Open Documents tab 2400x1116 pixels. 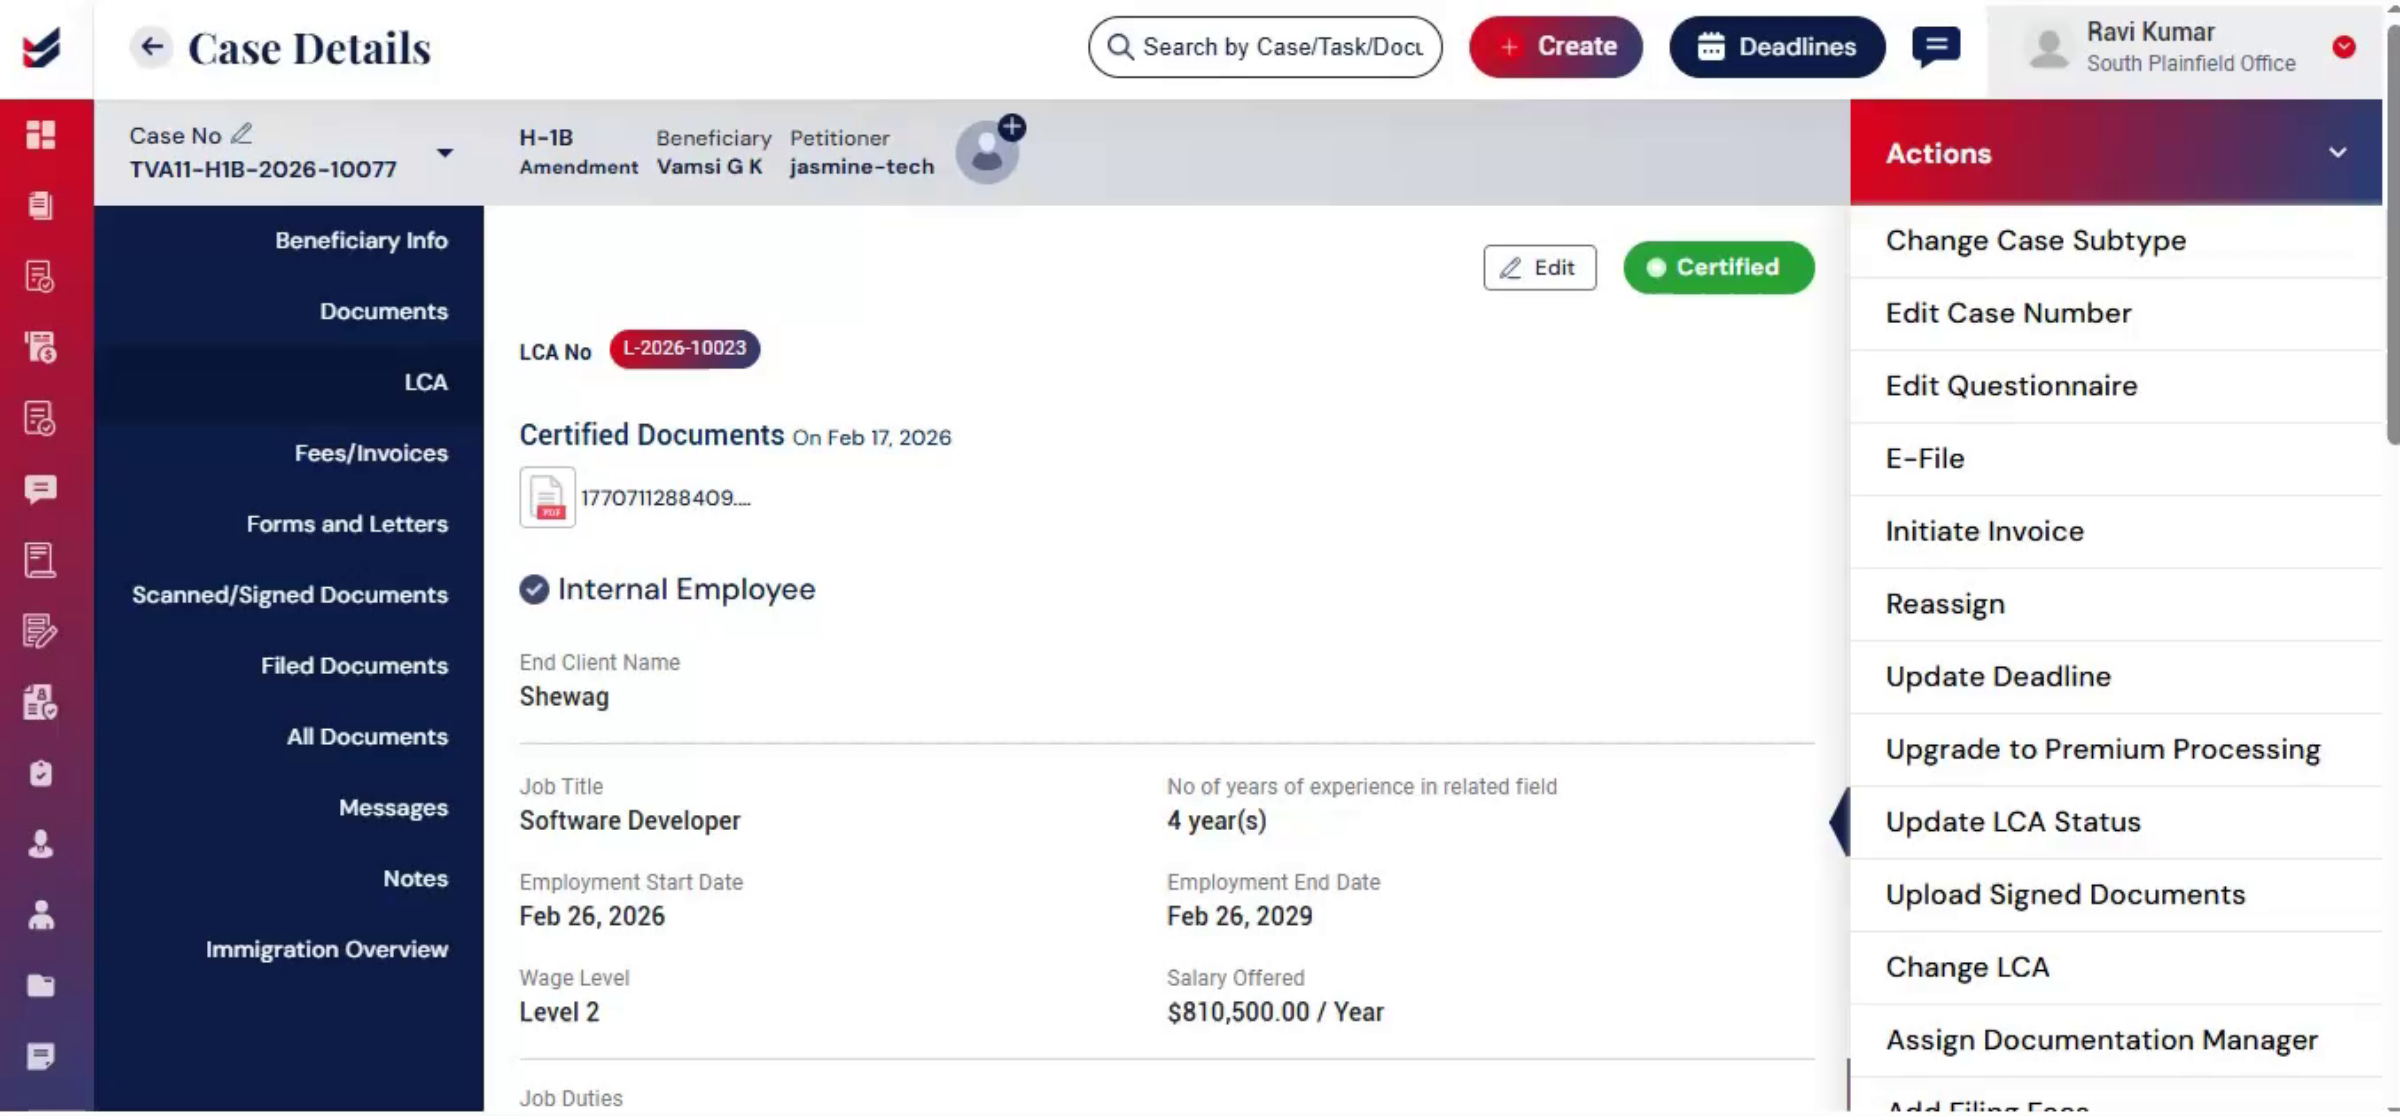(384, 311)
